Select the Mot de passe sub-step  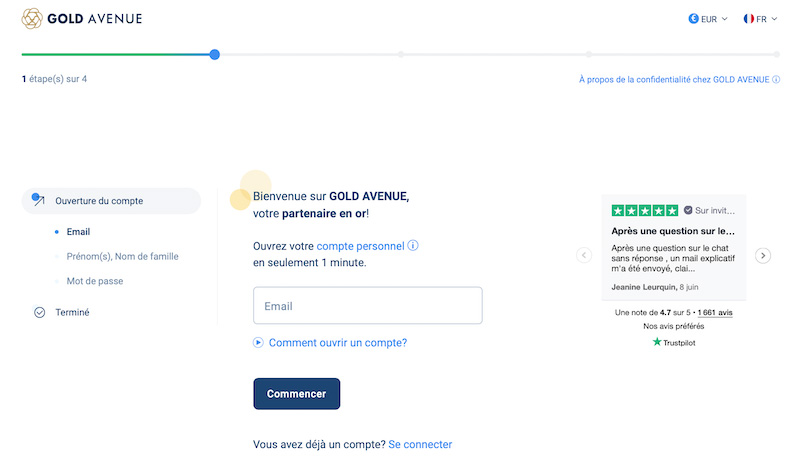point(95,281)
